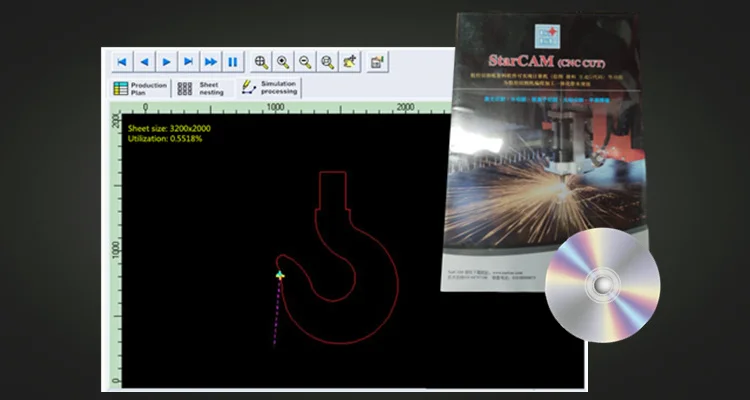Select the Simulation processing tab
Screen dimensions: 750x400
tap(268, 88)
